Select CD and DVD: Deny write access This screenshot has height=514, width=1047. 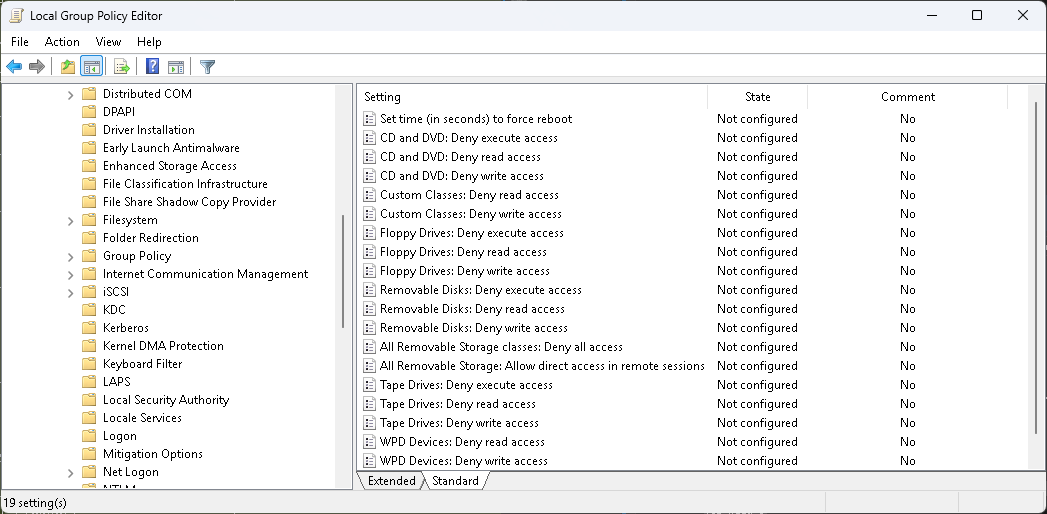coord(461,176)
